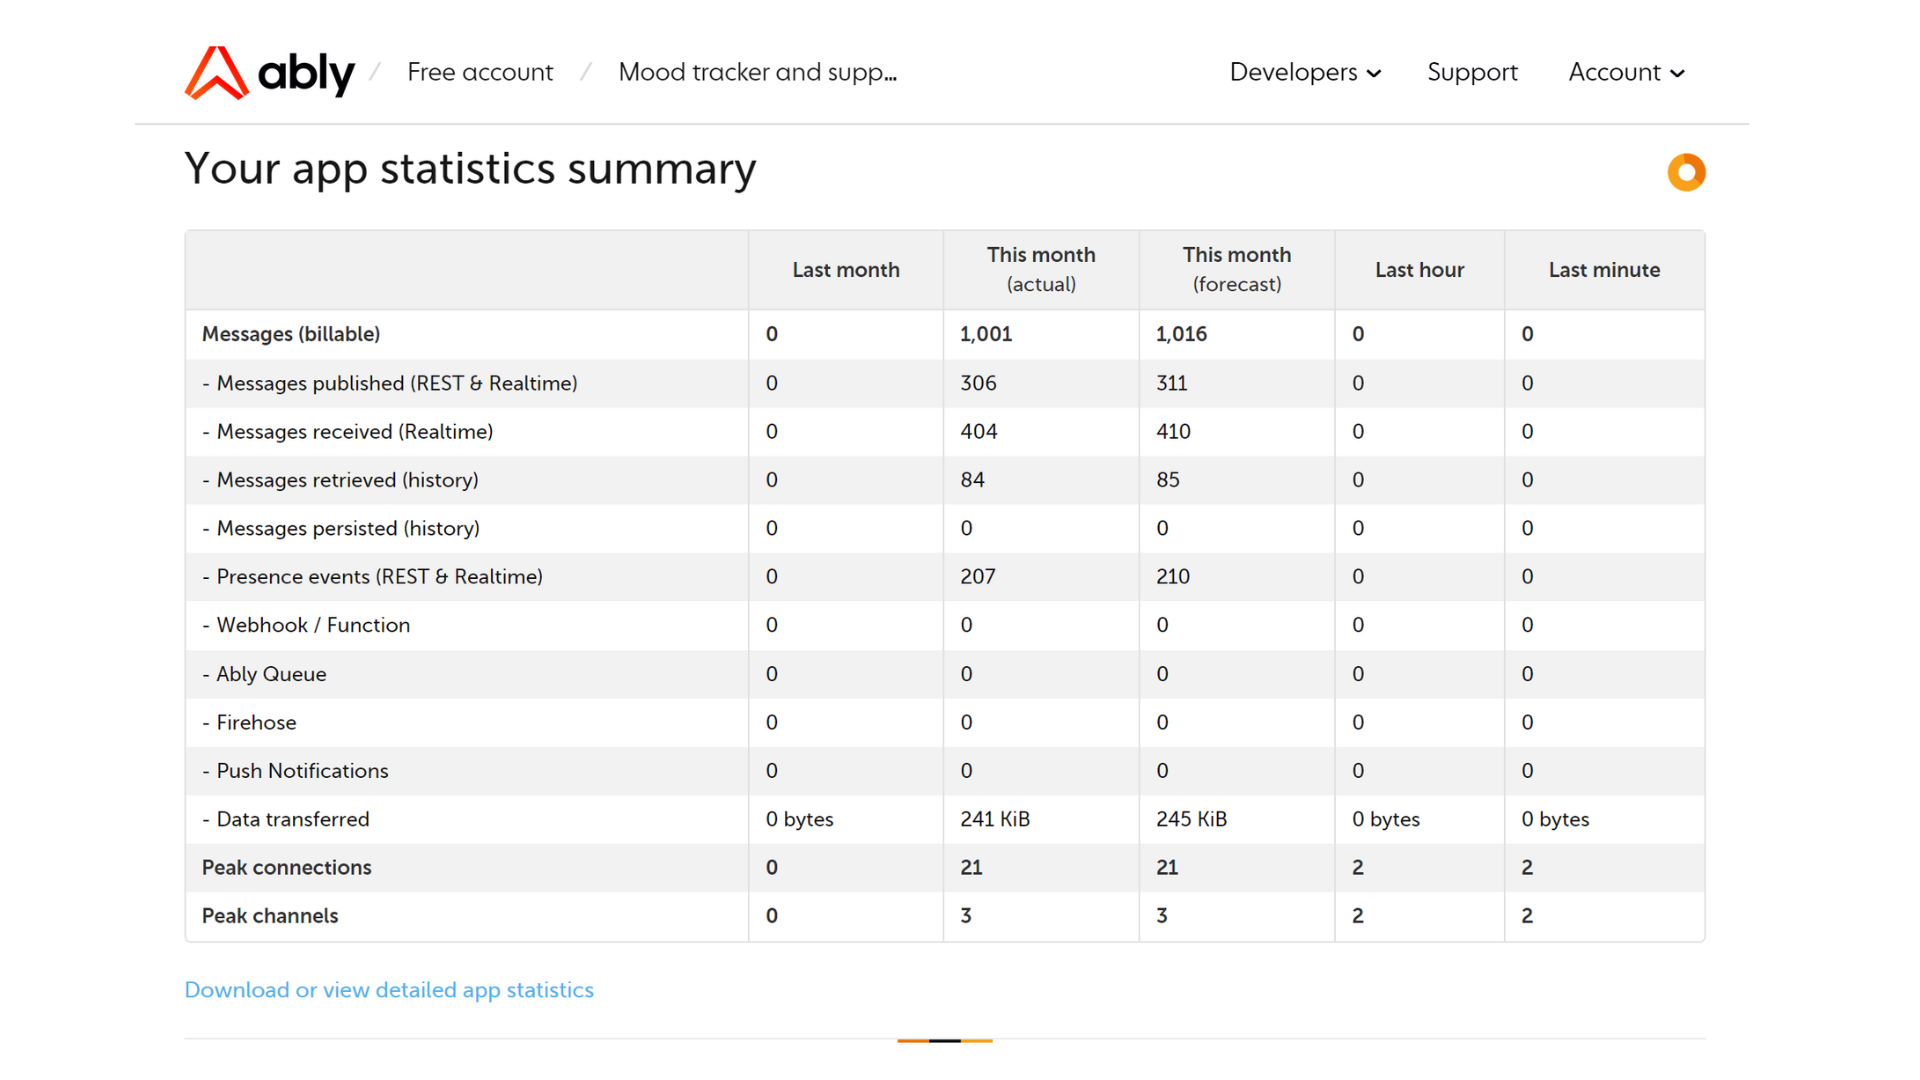This screenshot has width=1920, height=1080.
Task: Expand the Account menu chevron
Action: tap(1678, 73)
